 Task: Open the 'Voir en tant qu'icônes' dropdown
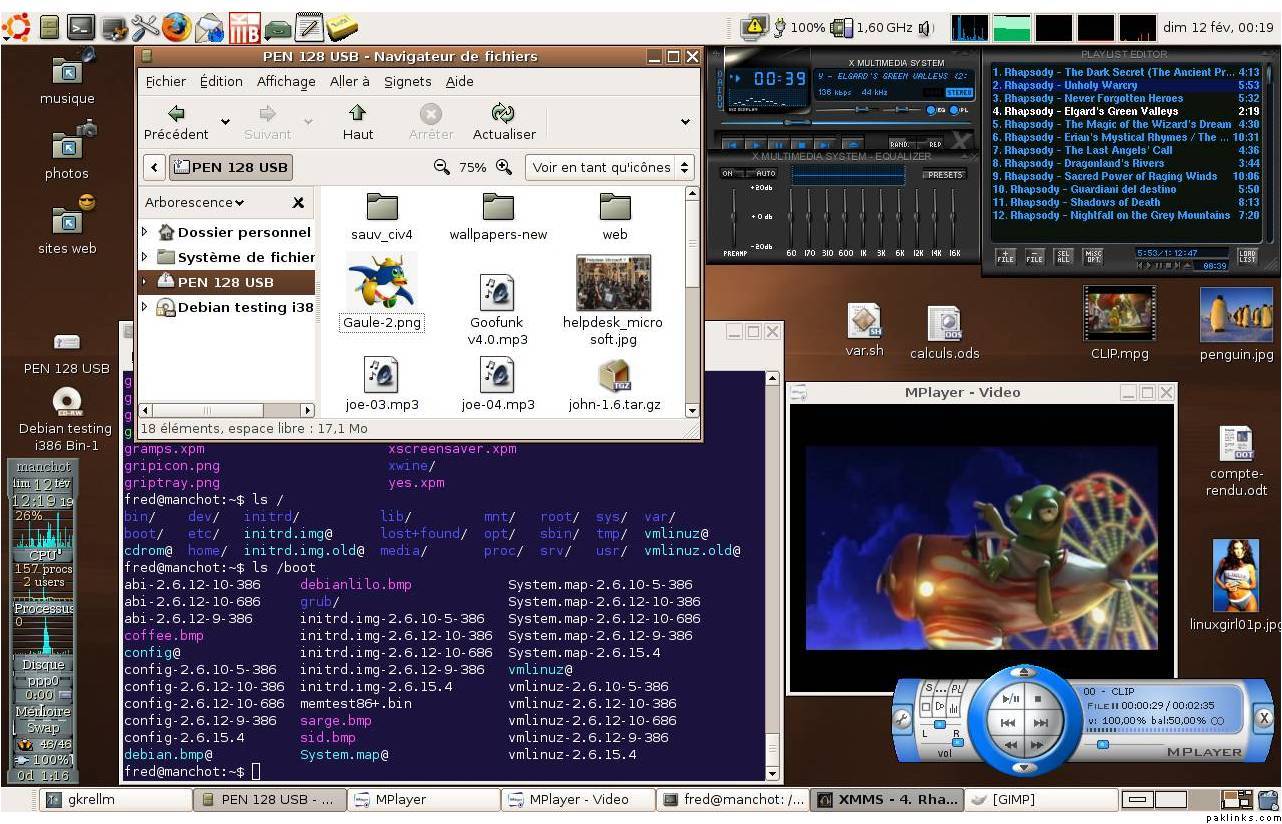coord(610,168)
